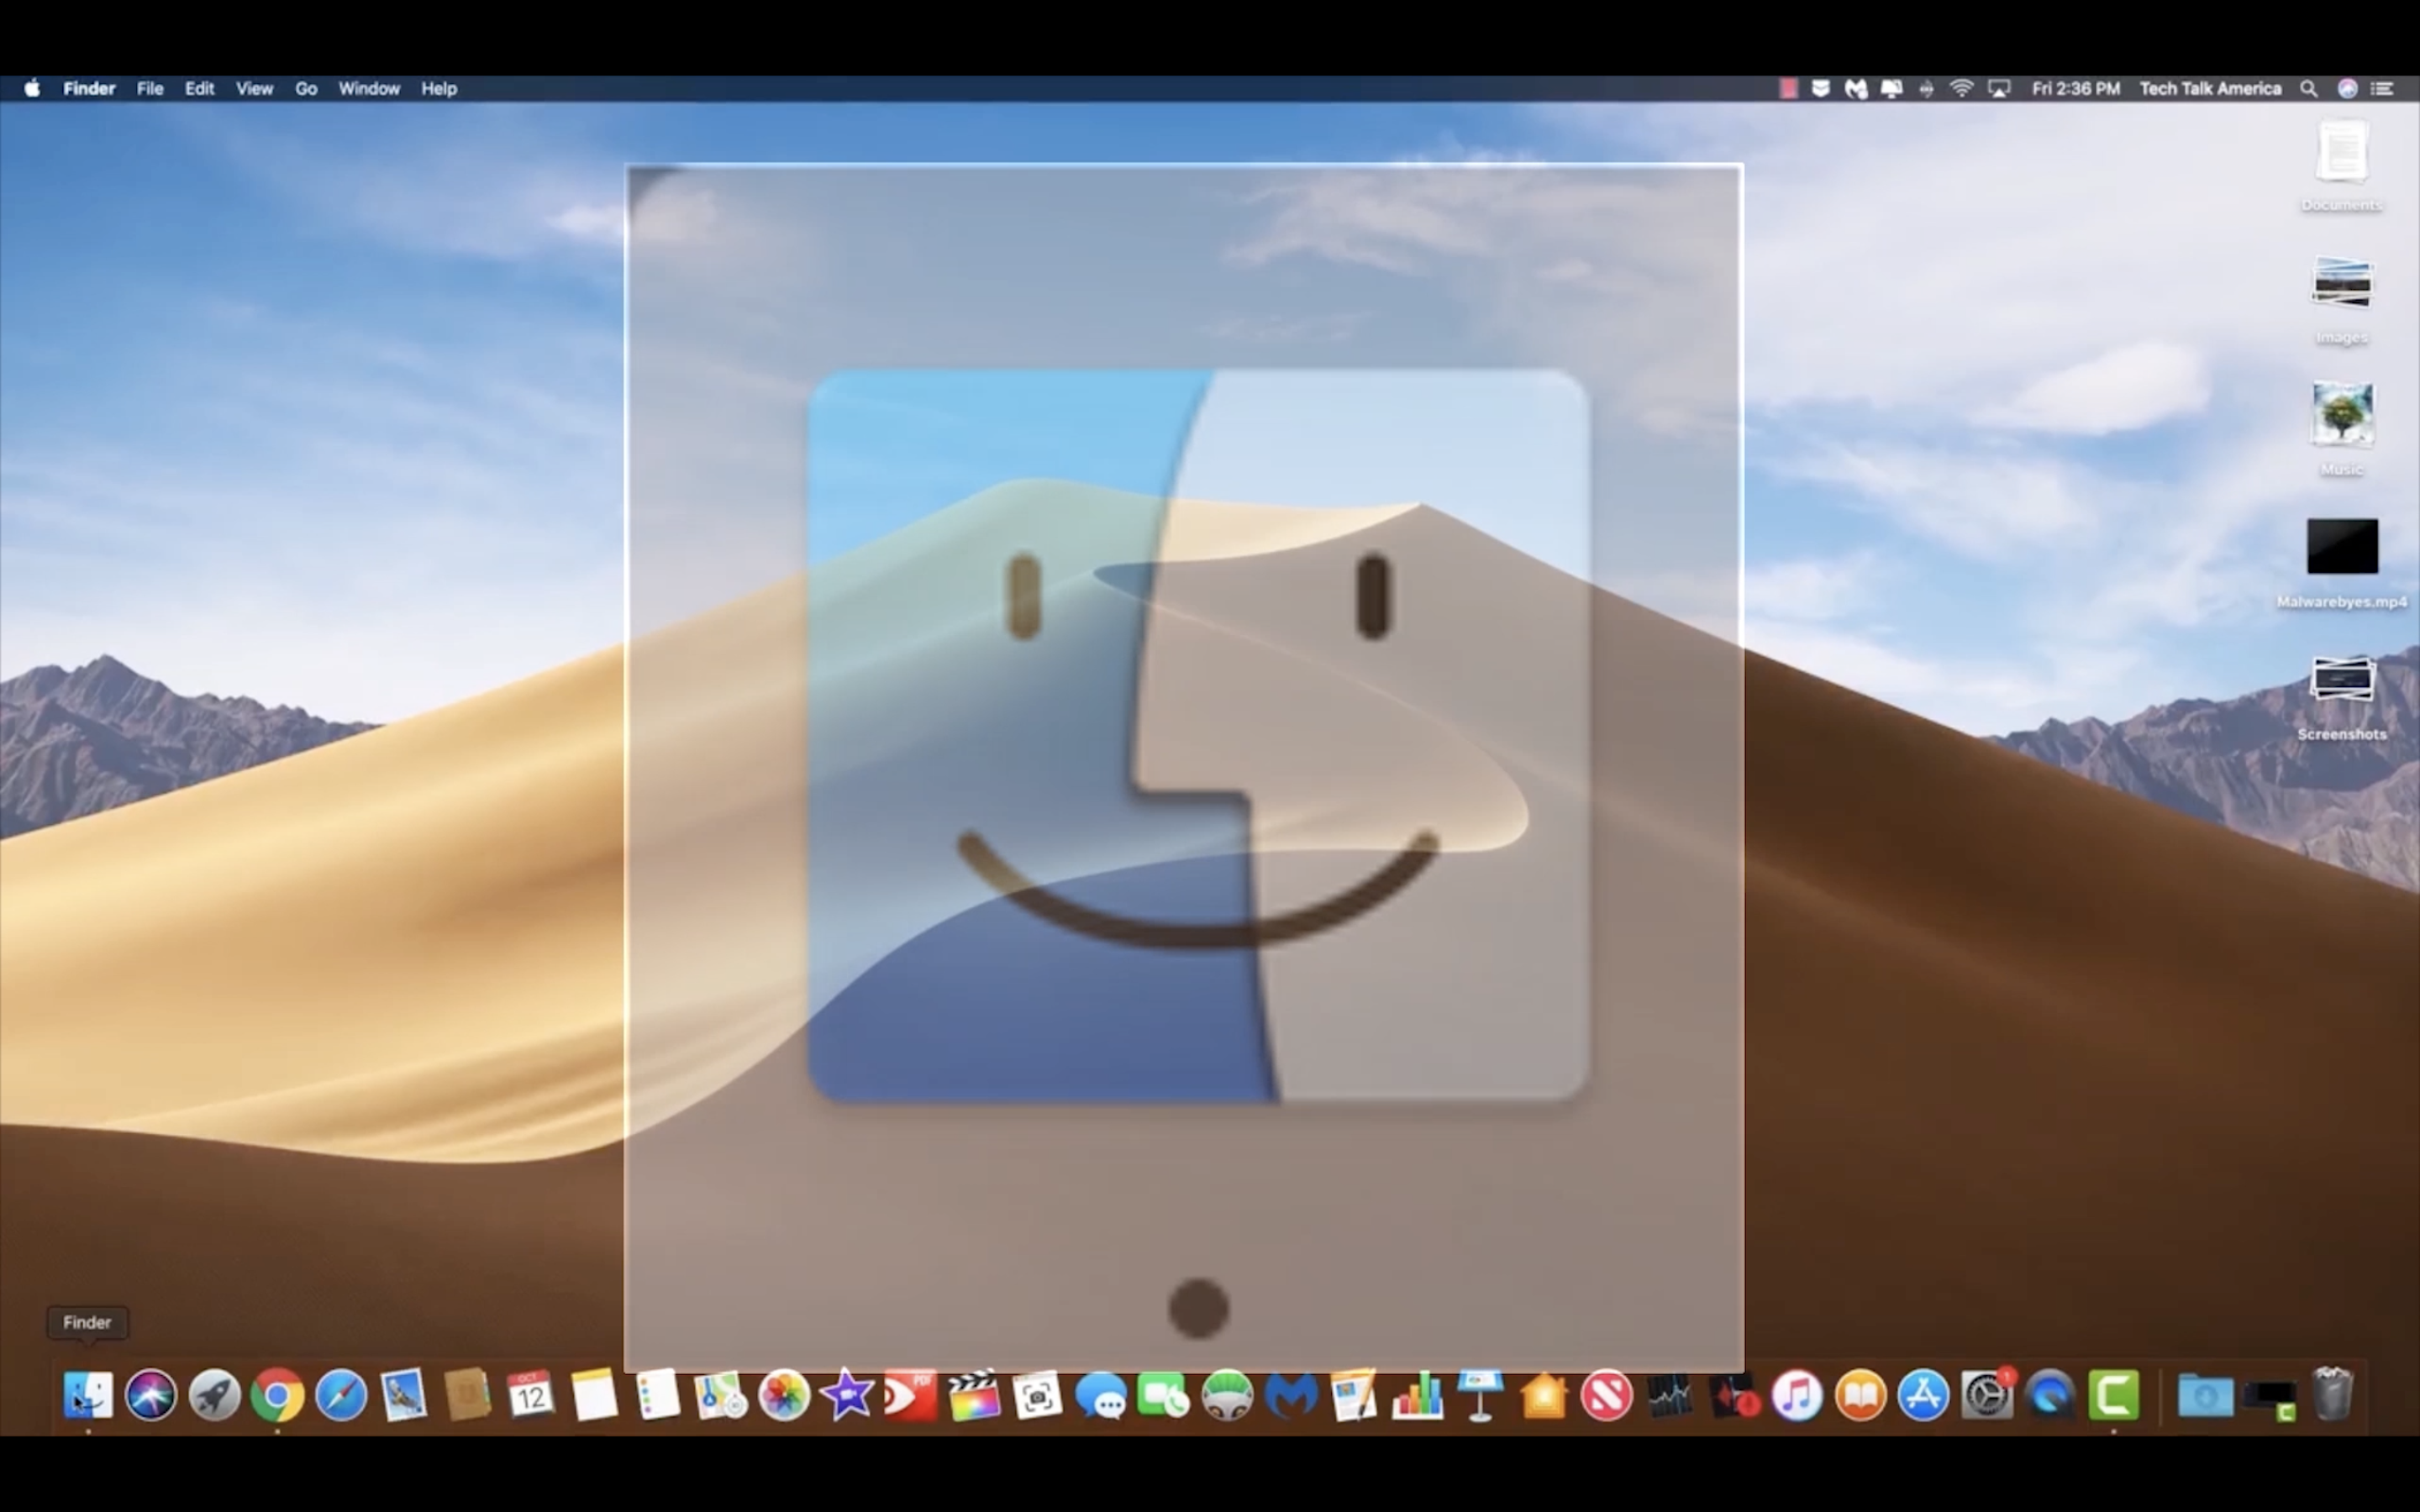Open the App Store in Dock
This screenshot has height=1512, width=2420.
pos(1924,1395)
